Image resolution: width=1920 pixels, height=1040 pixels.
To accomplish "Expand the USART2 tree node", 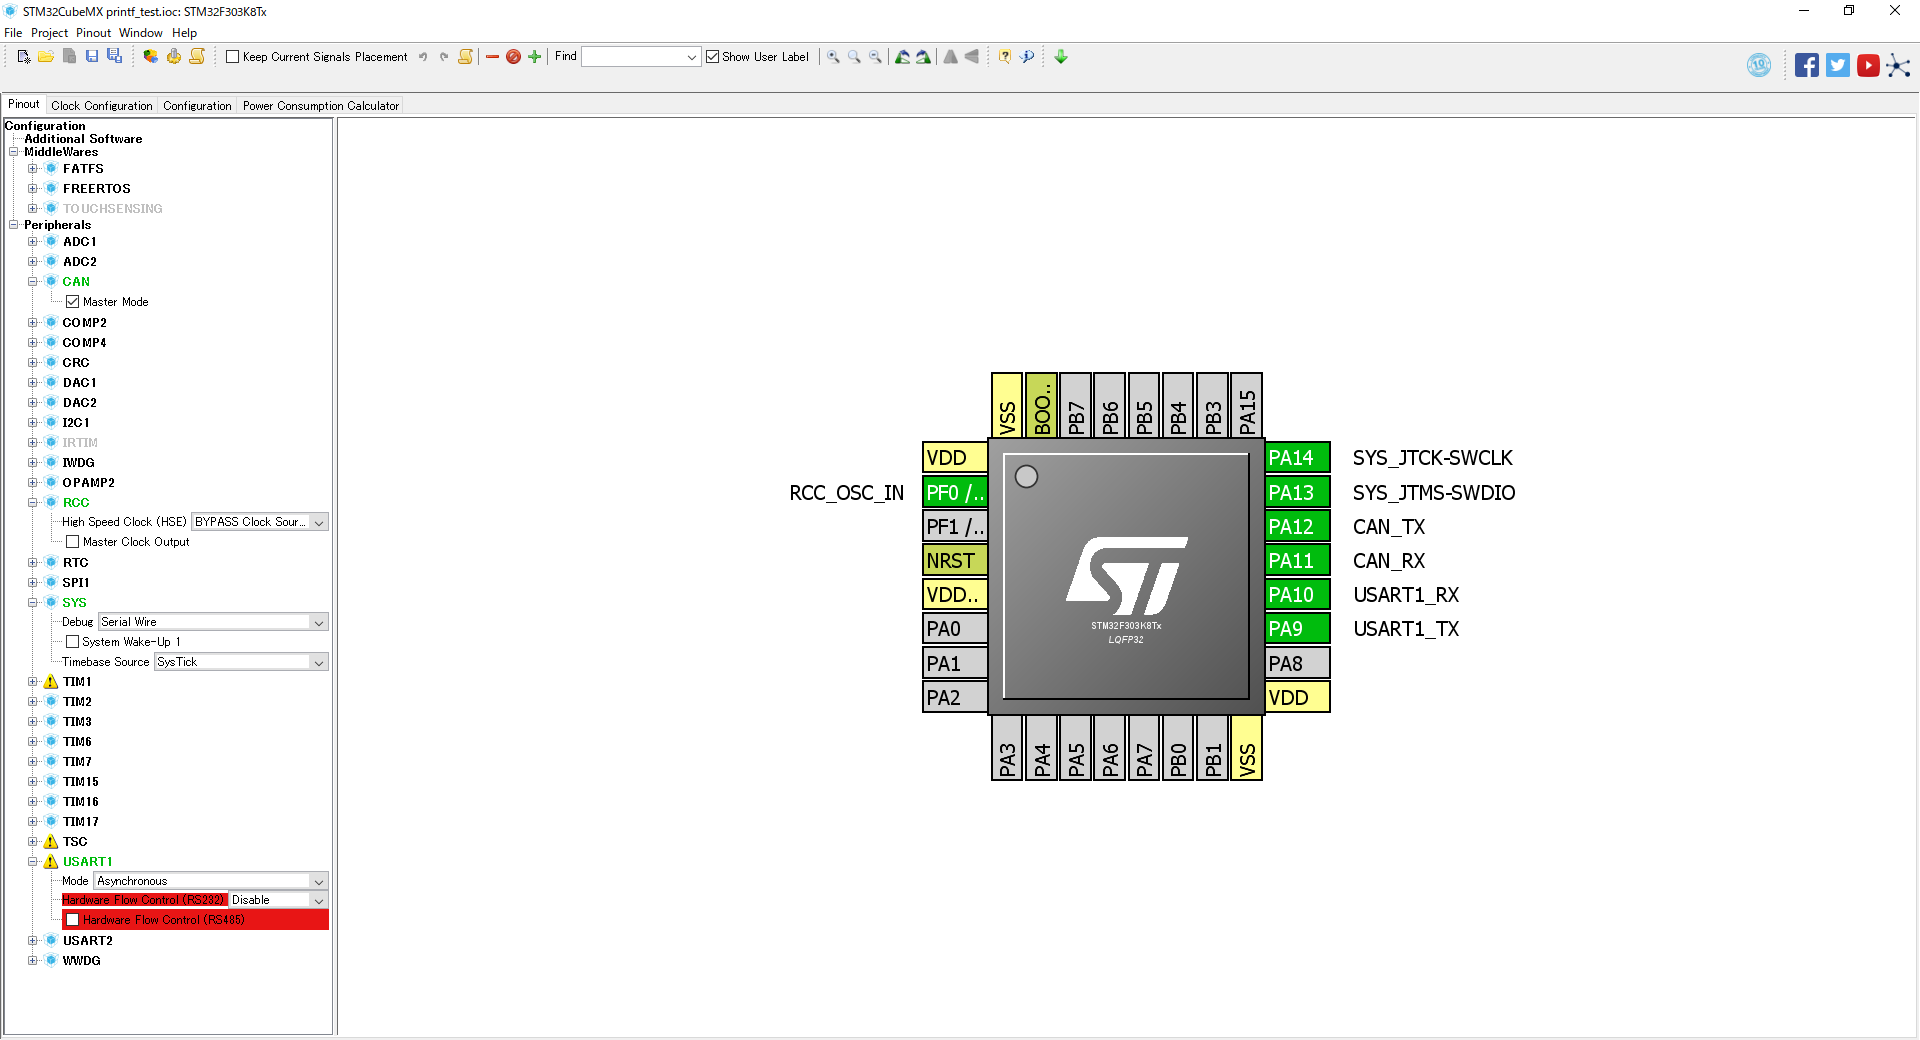I will pos(35,940).
